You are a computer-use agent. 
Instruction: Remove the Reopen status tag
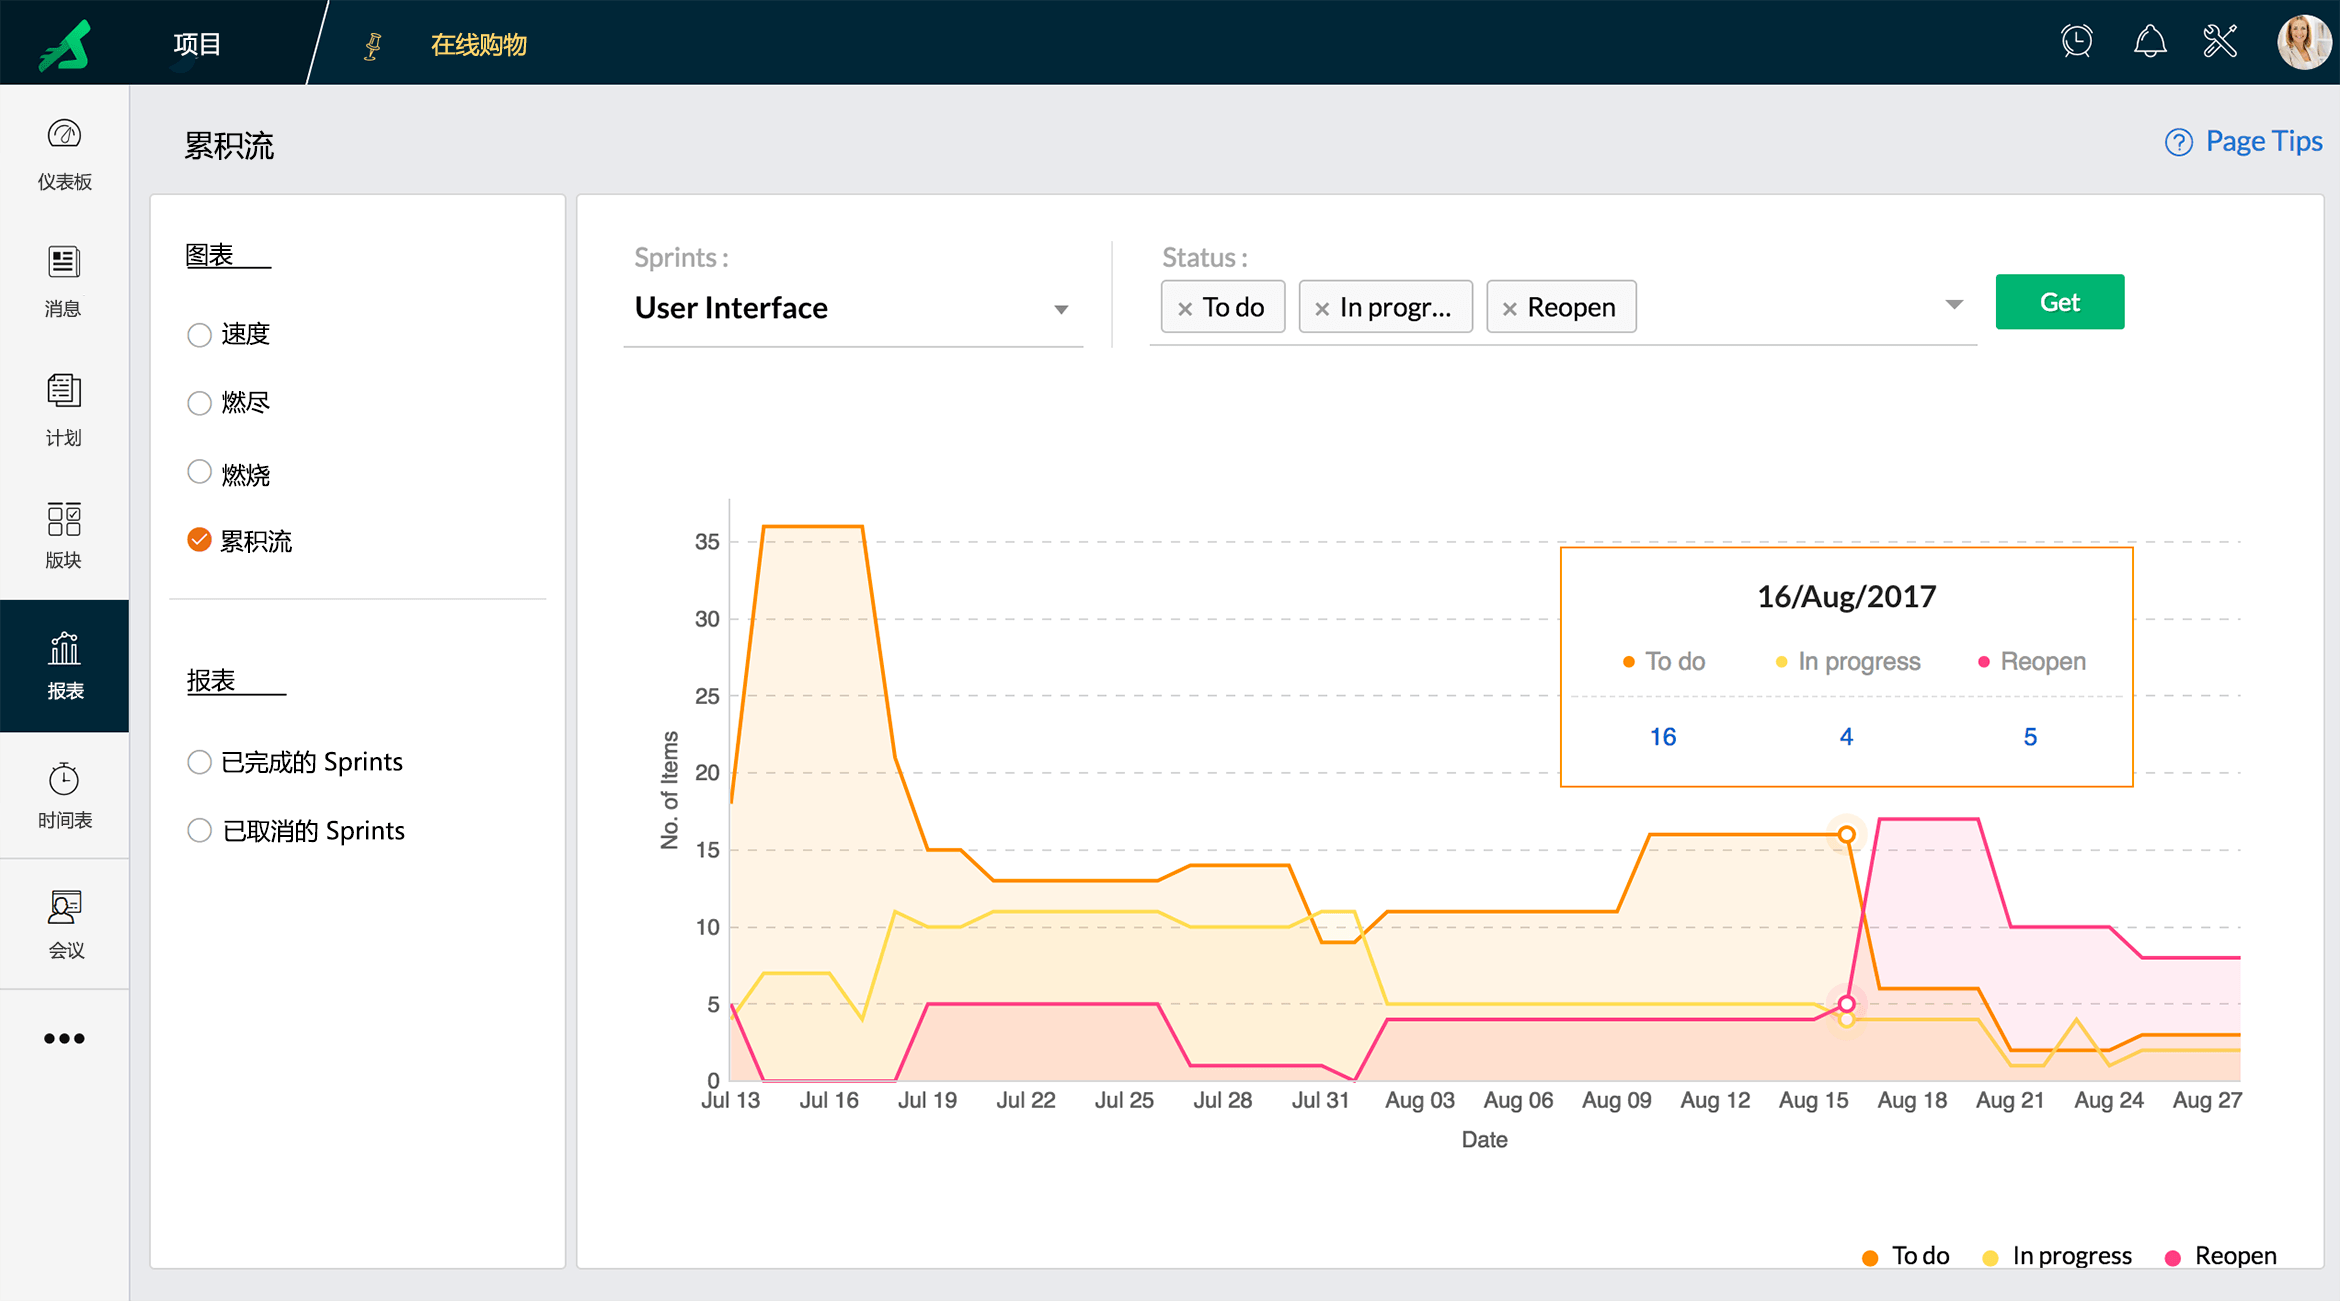[x=1509, y=308]
